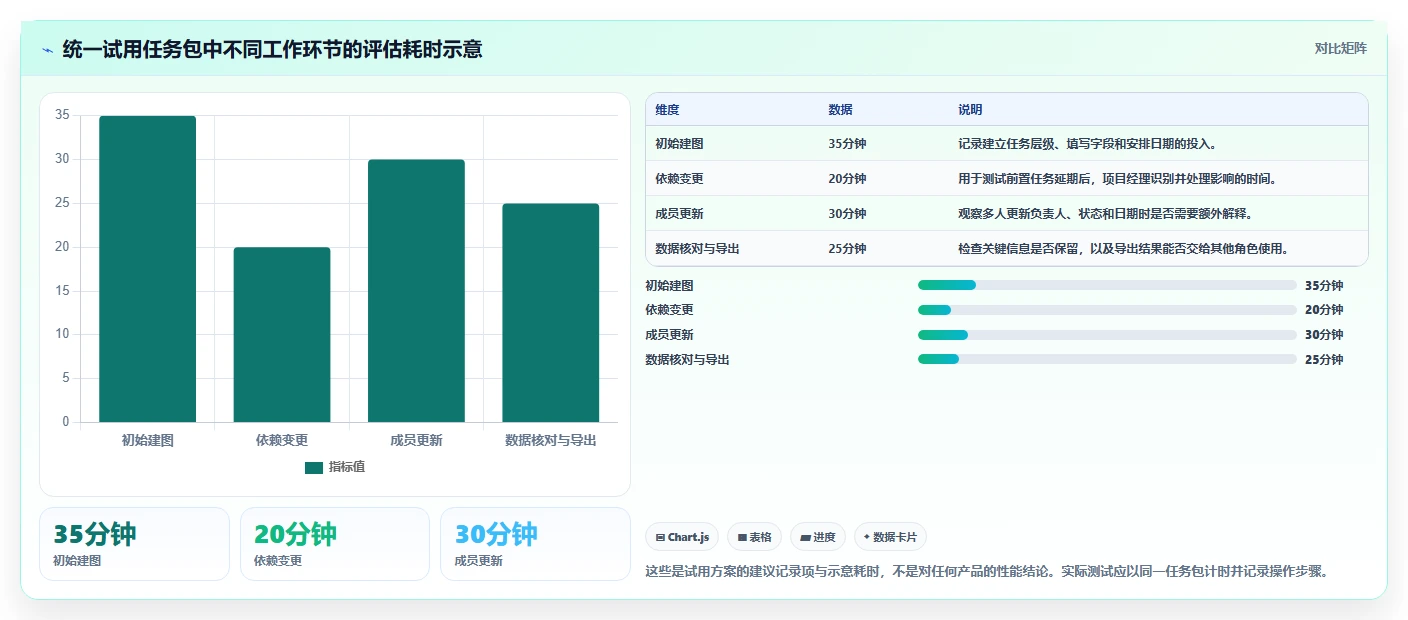This screenshot has width=1408, height=620.
Task: Click the lightning icon beside the title
Action: (48, 49)
